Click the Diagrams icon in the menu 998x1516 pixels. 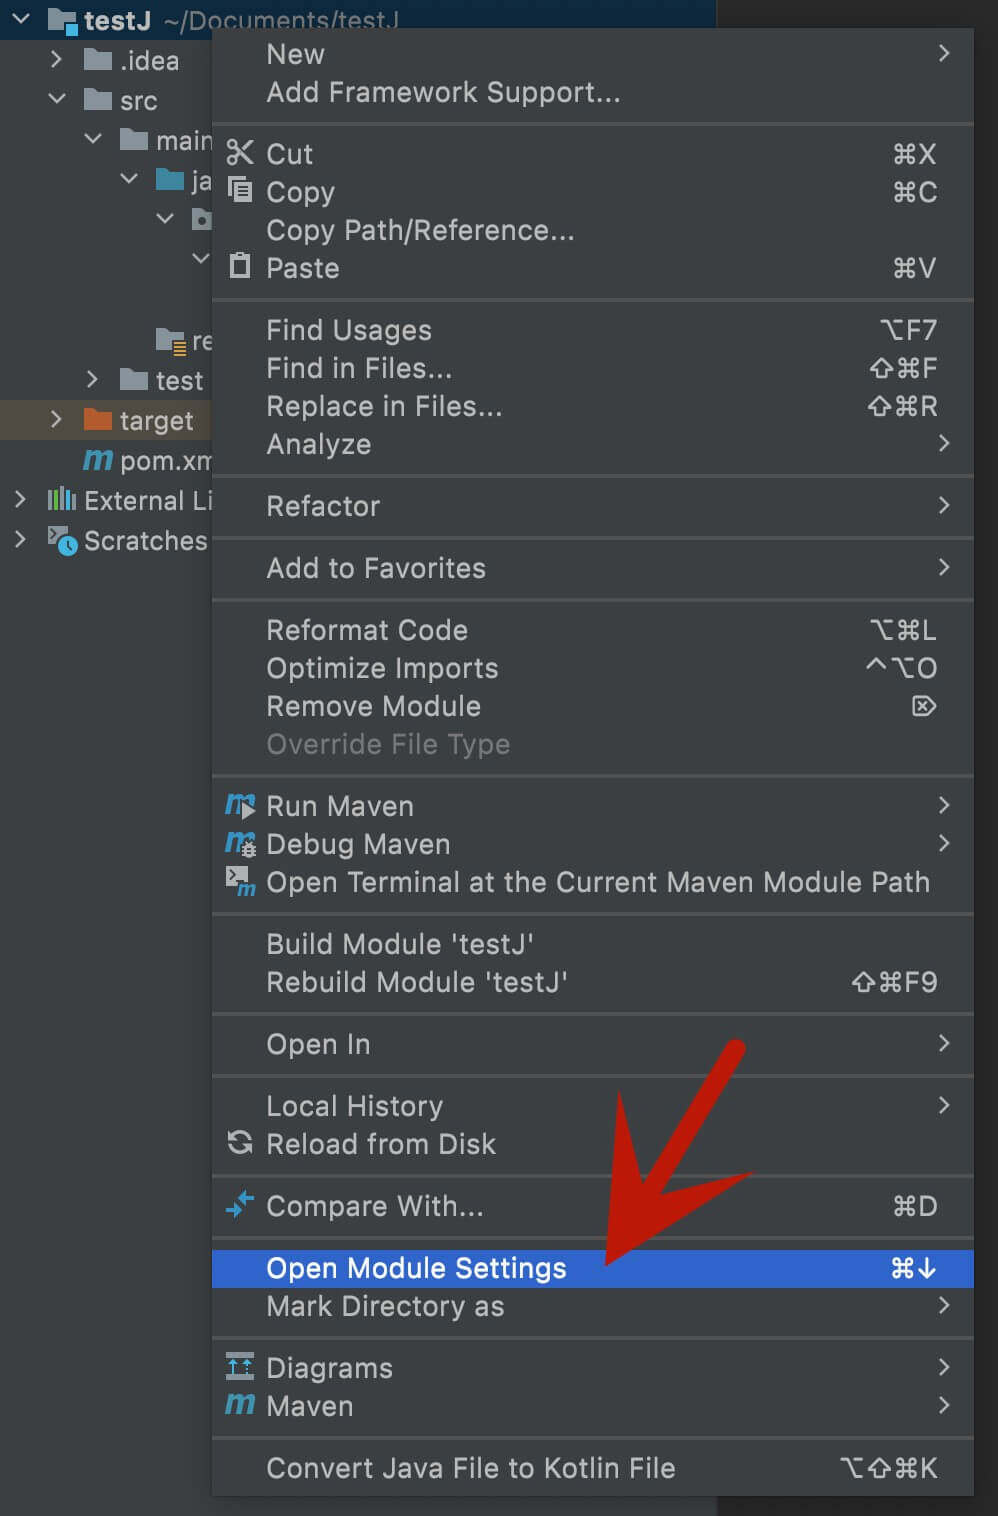pos(240,1367)
